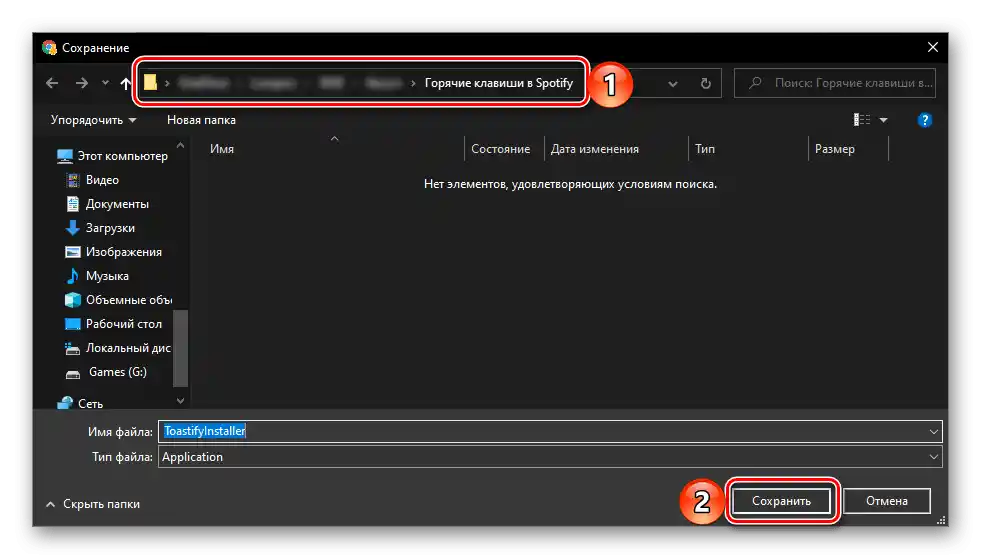Open the 'Изображения' folder
The width and height of the screenshot is (981, 559).
(113, 252)
